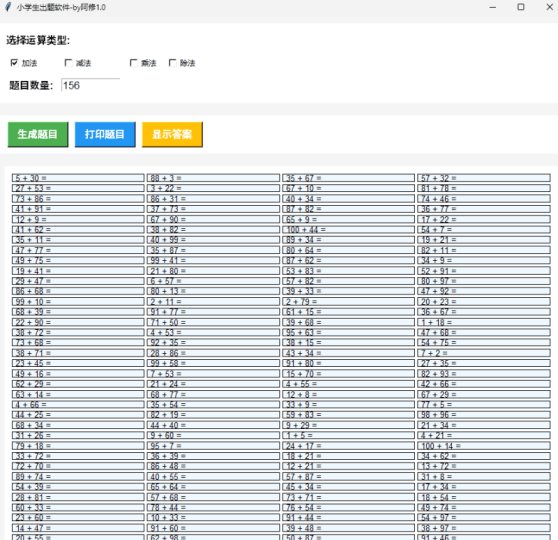Maximize the application window
This screenshot has width=558, height=540.
[x=521, y=7]
